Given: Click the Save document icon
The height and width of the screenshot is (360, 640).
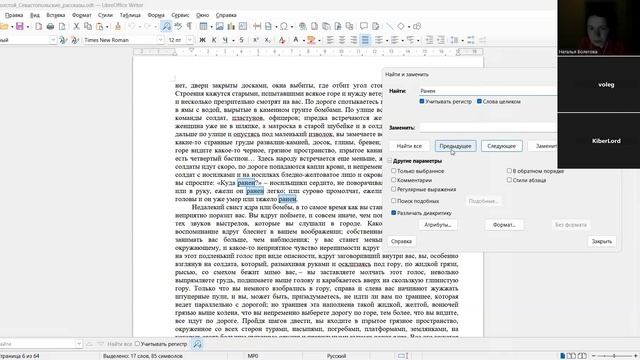Looking at the screenshot, I should (19, 27).
